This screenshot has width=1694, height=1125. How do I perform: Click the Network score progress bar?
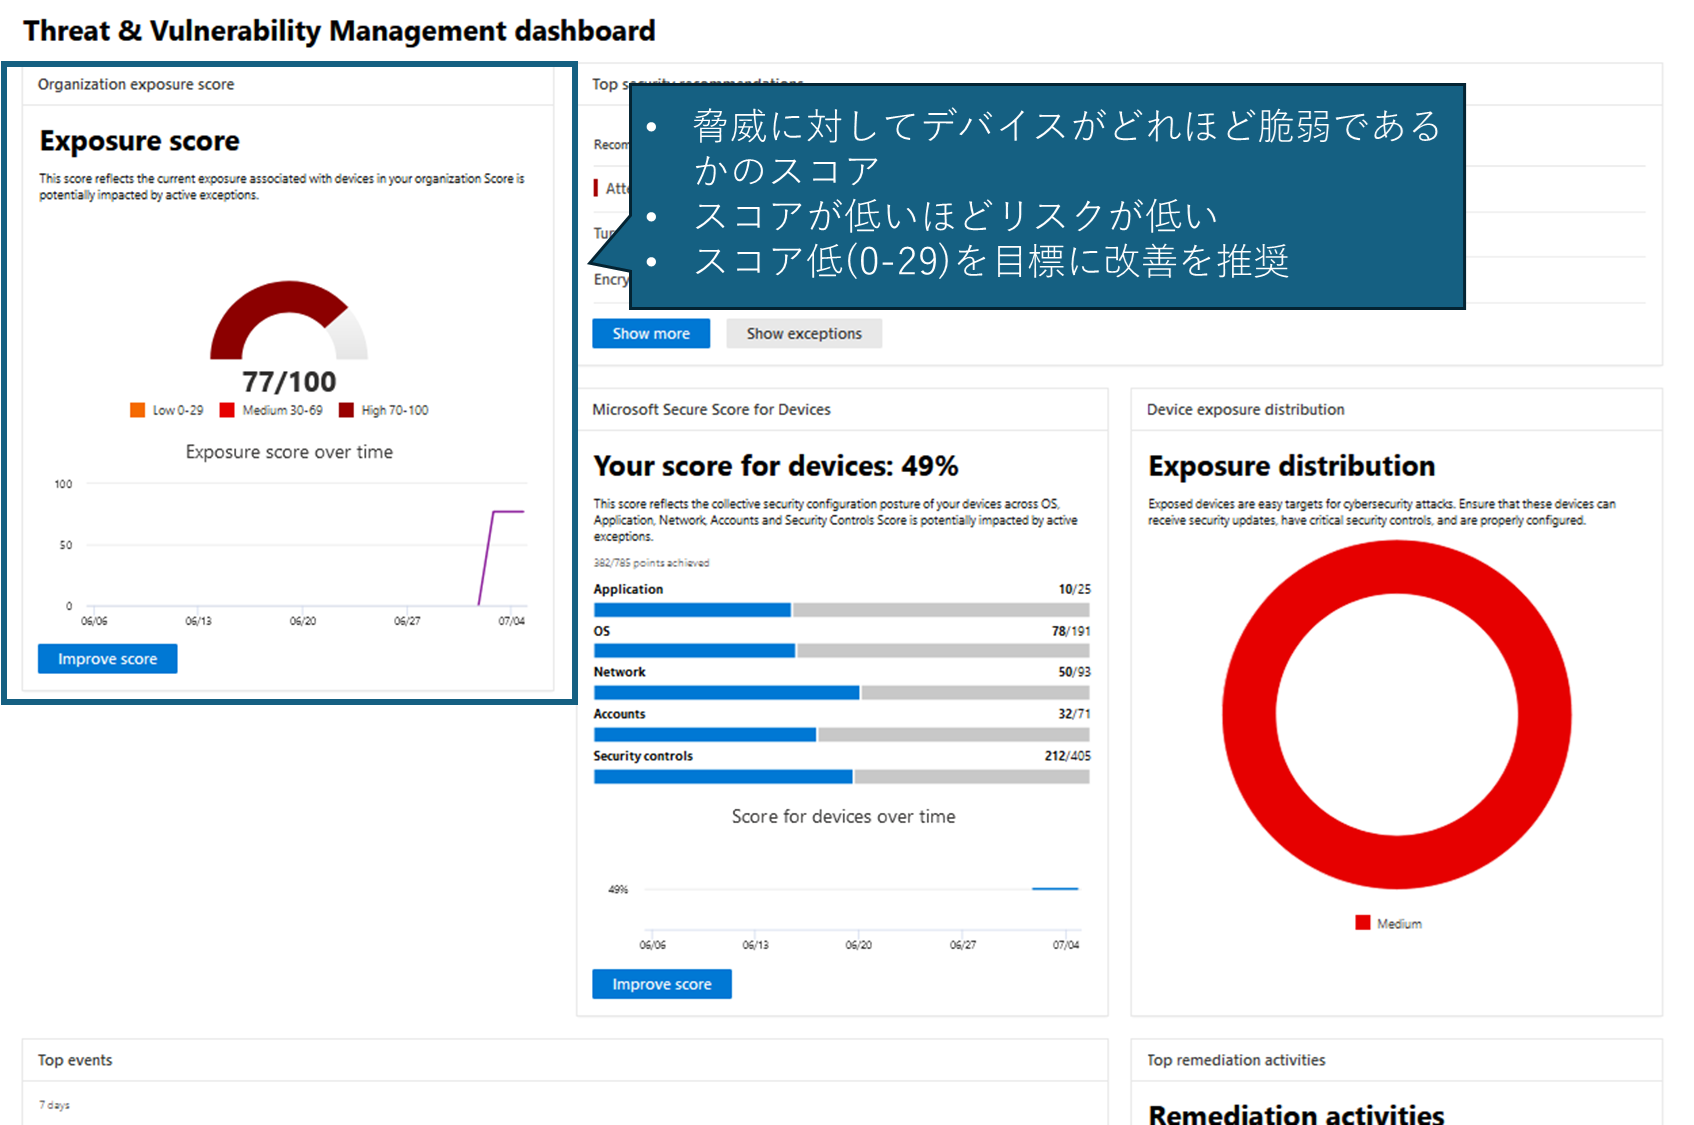[842, 693]
